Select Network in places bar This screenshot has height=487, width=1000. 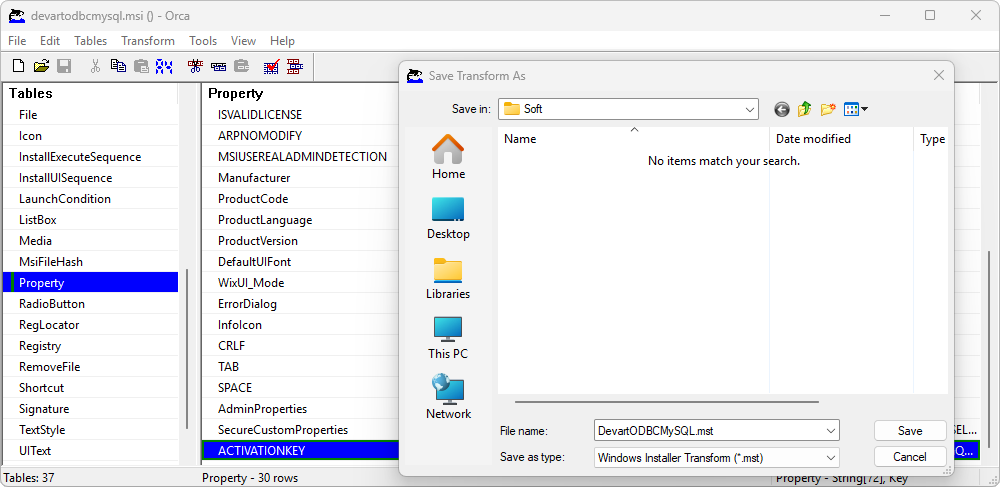coord(448,397)
